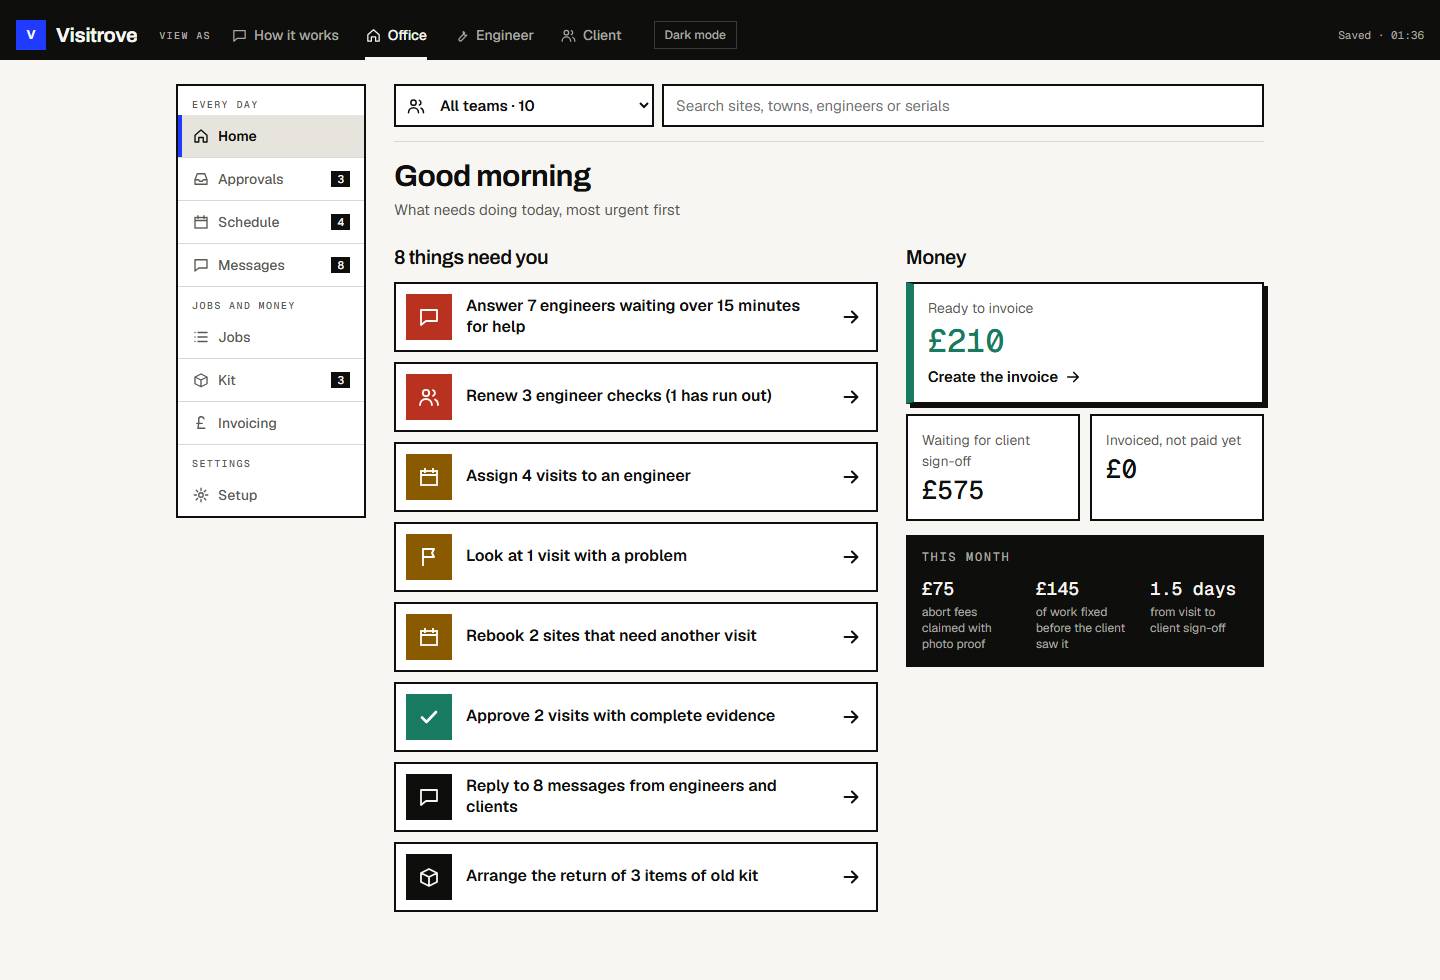Click the green checkmark icon on Approve visits
This screenshot has width=1440, height=980.
click(x=429, y=717)
